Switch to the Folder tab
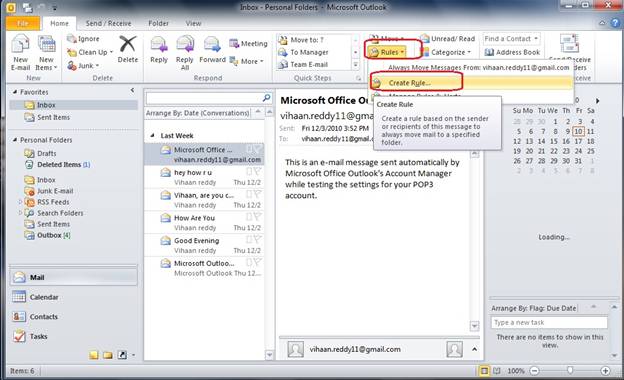 [x=158, y=23]
